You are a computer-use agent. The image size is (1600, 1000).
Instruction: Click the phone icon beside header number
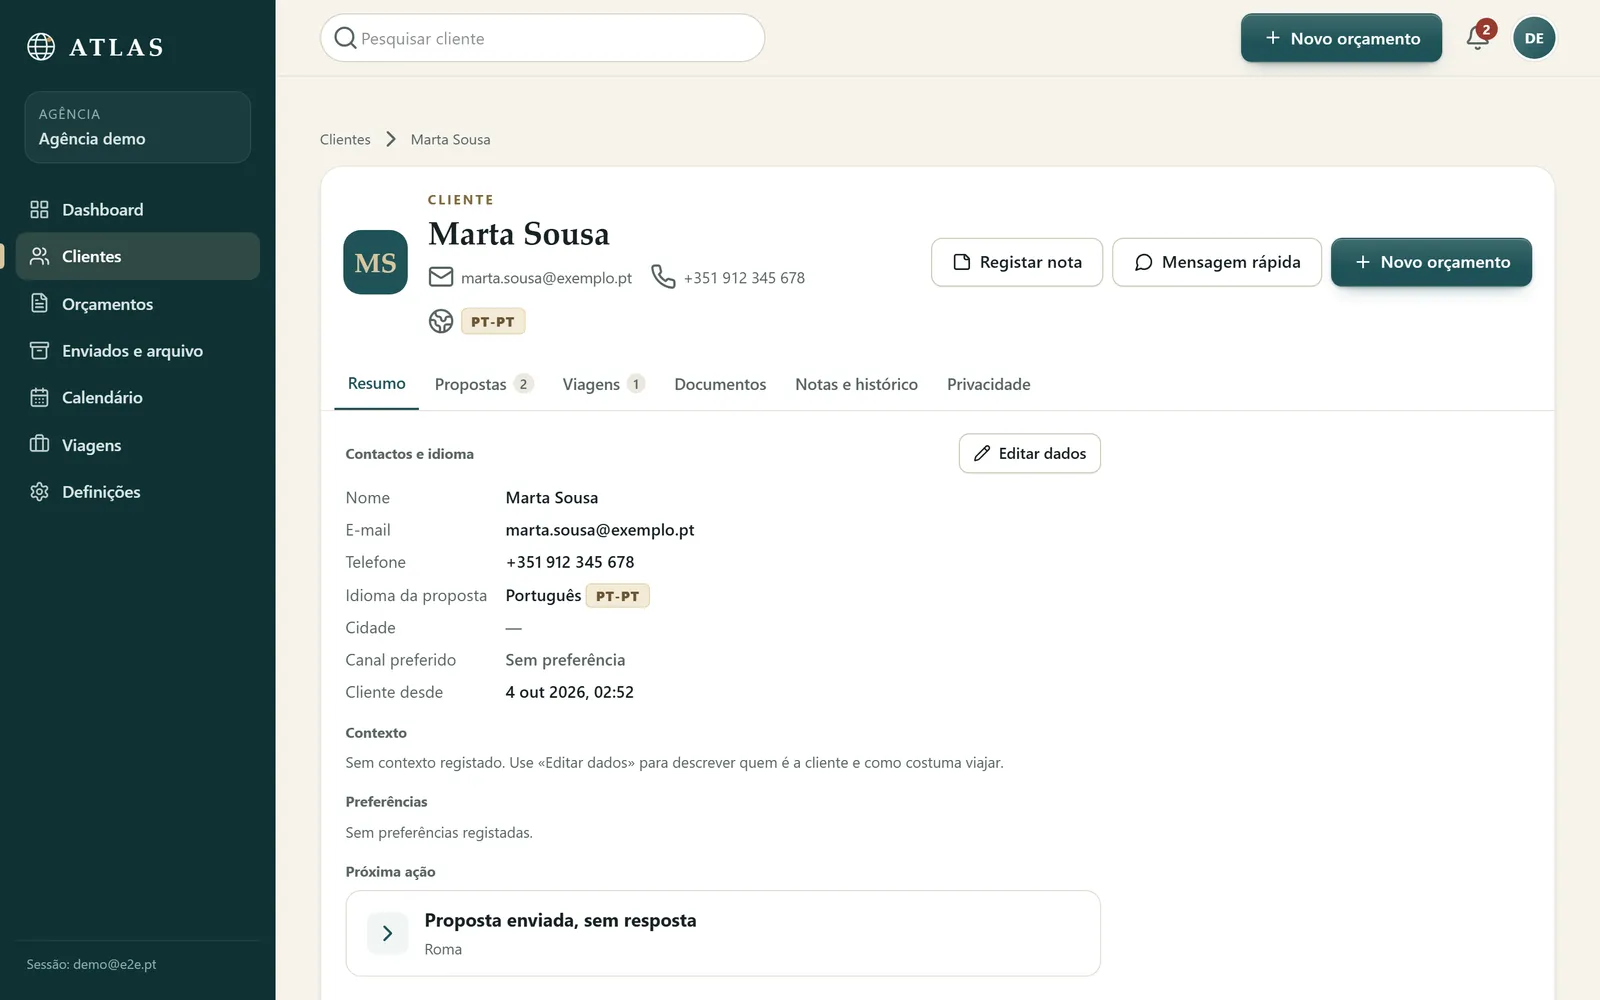pos(663,276)
